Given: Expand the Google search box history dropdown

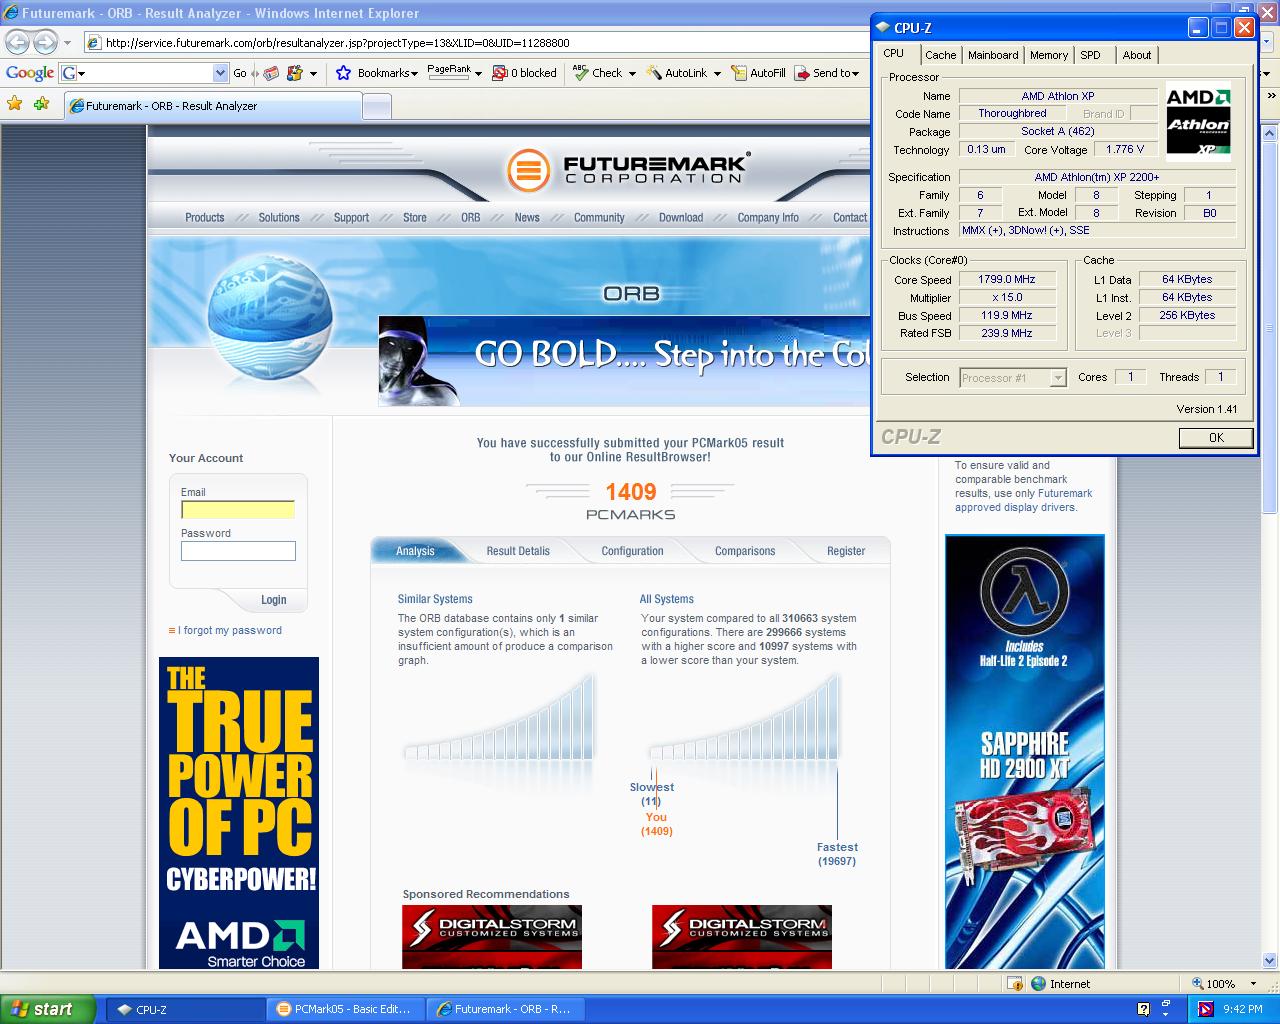Looking at the screenshot, I should (x=221, y=73).
